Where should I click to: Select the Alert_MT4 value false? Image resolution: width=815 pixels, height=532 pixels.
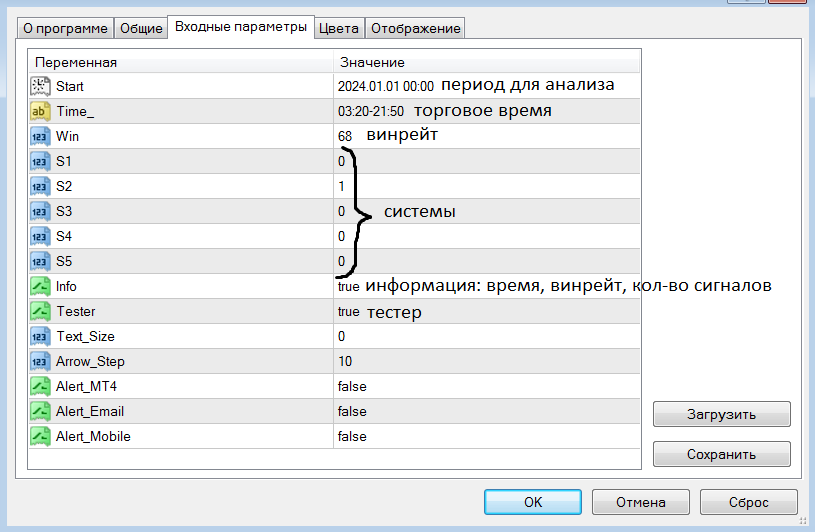(352, 387)
